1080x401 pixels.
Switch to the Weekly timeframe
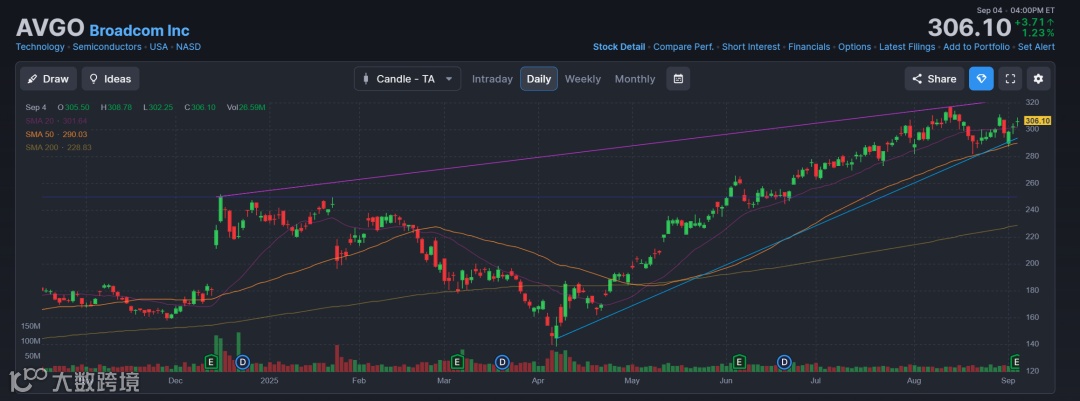(583, 79)
